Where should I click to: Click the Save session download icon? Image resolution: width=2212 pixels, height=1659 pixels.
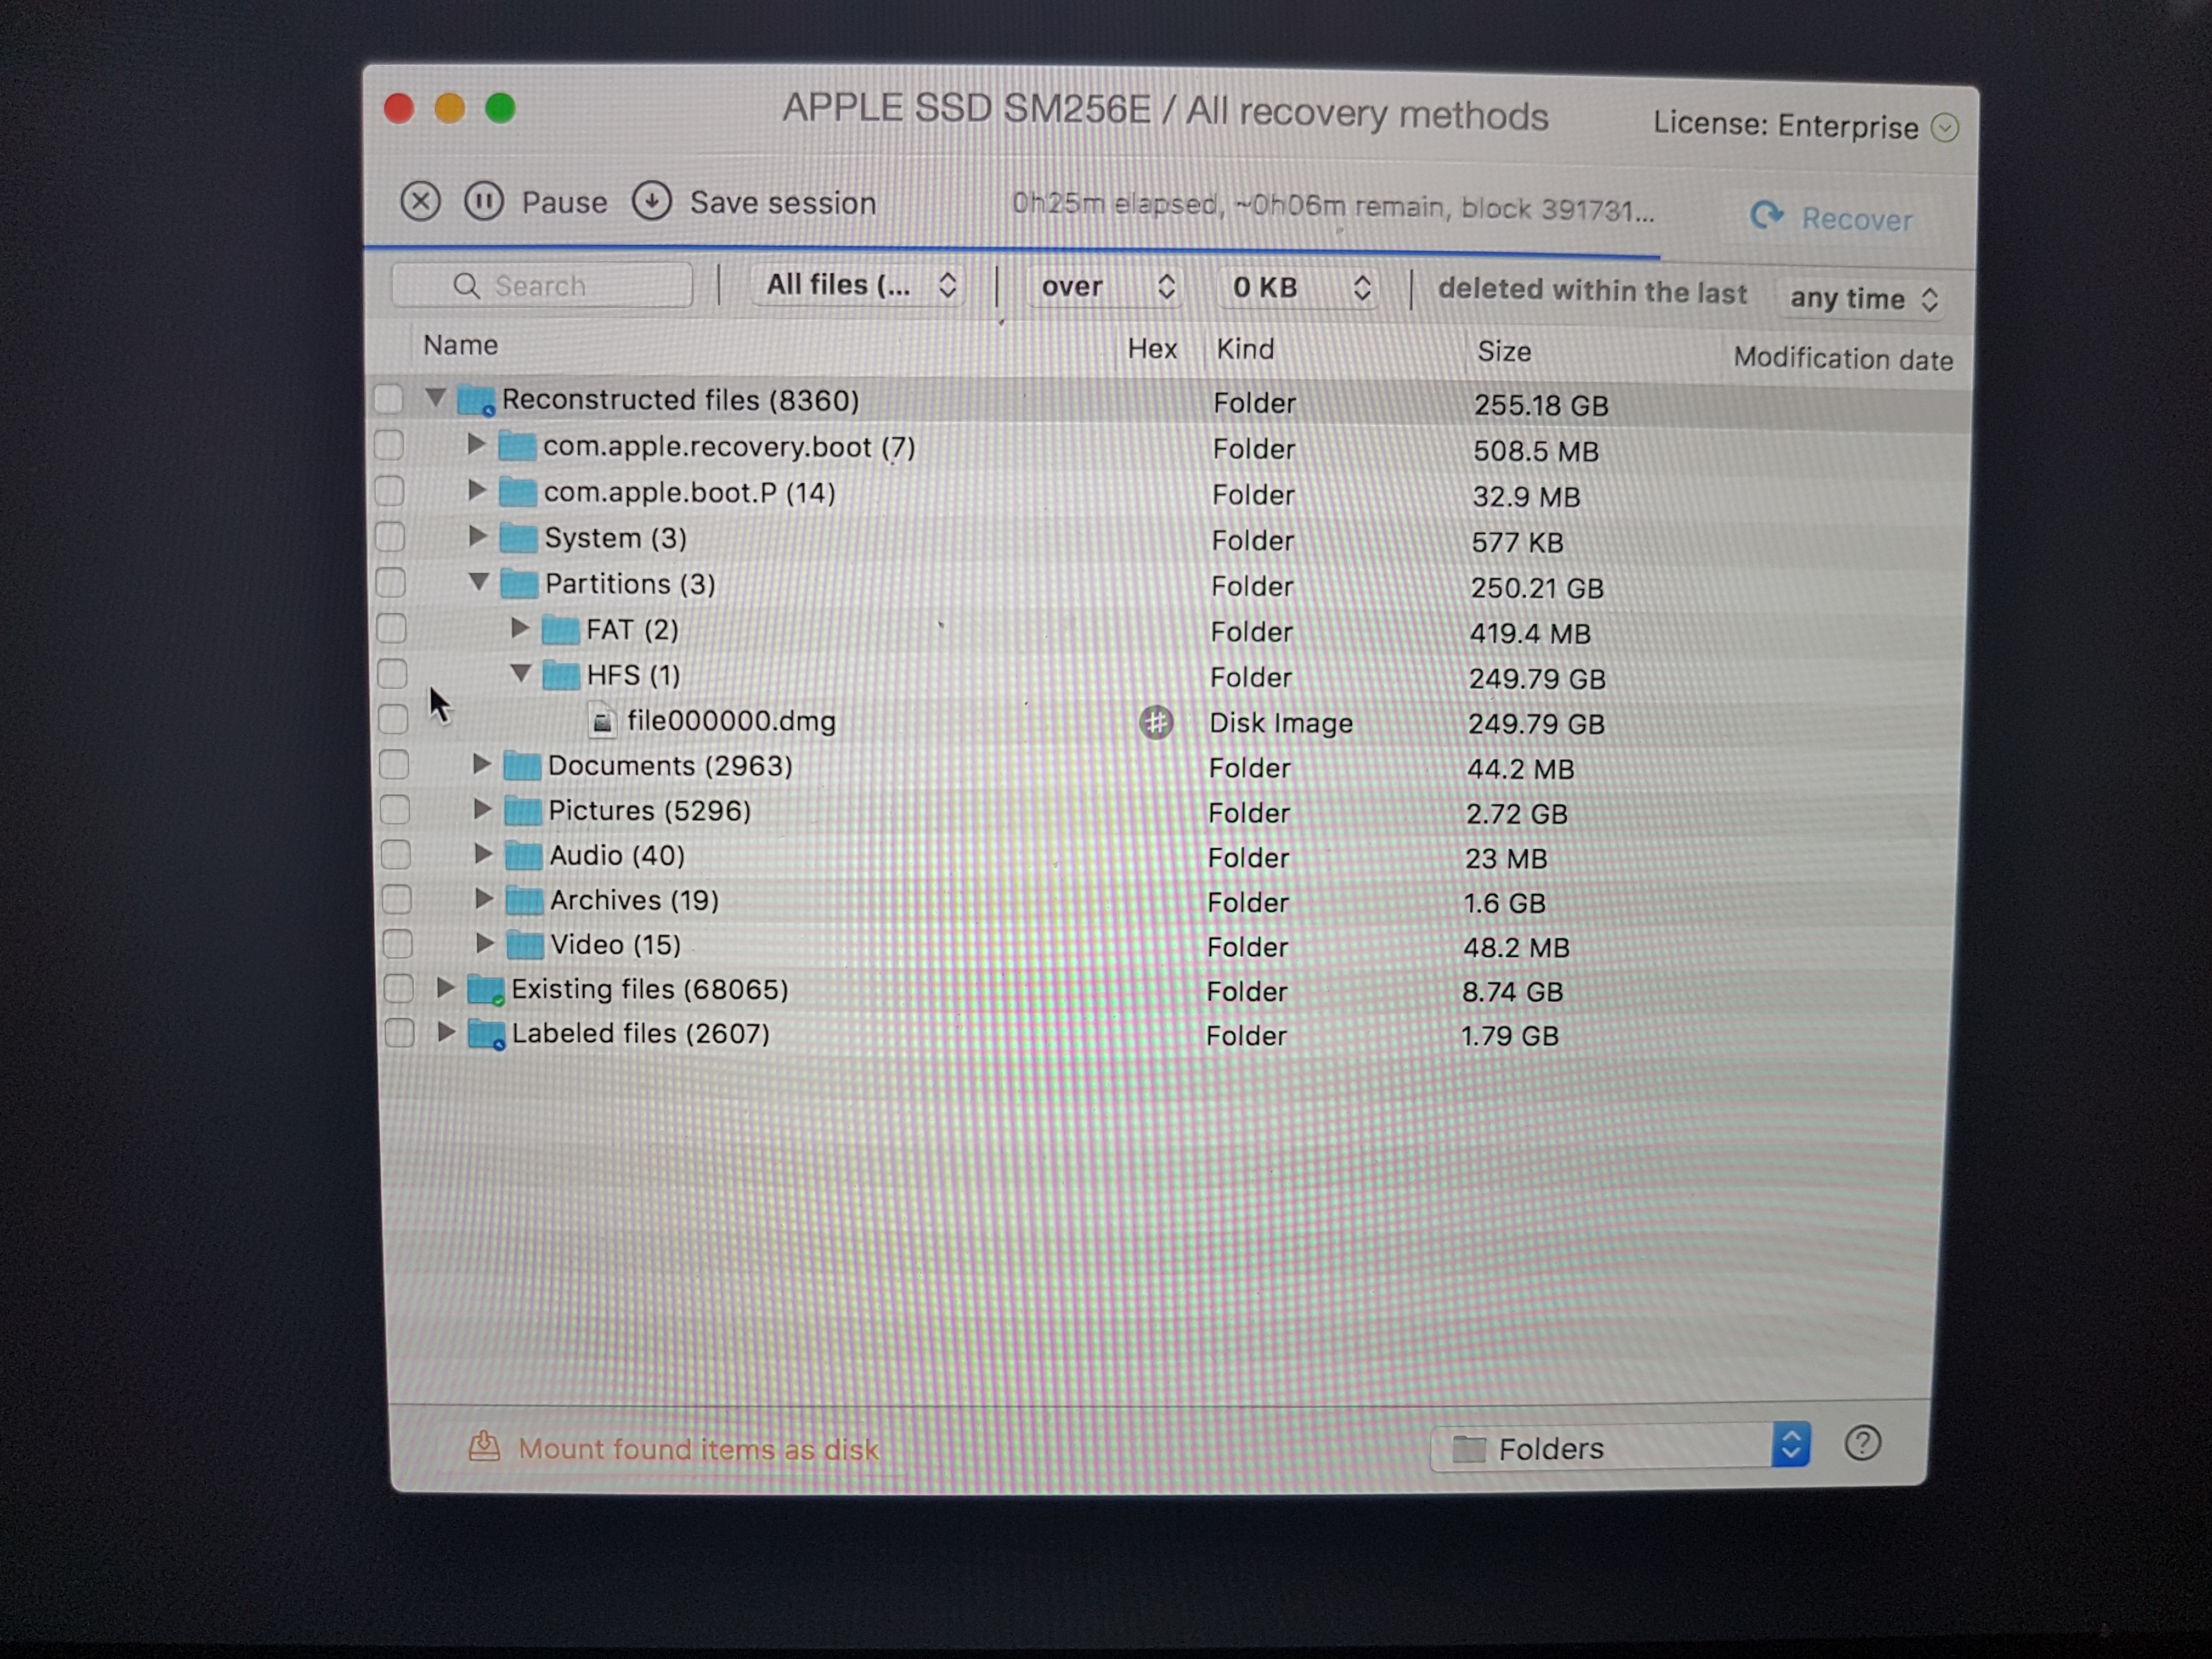pos(652,201)
